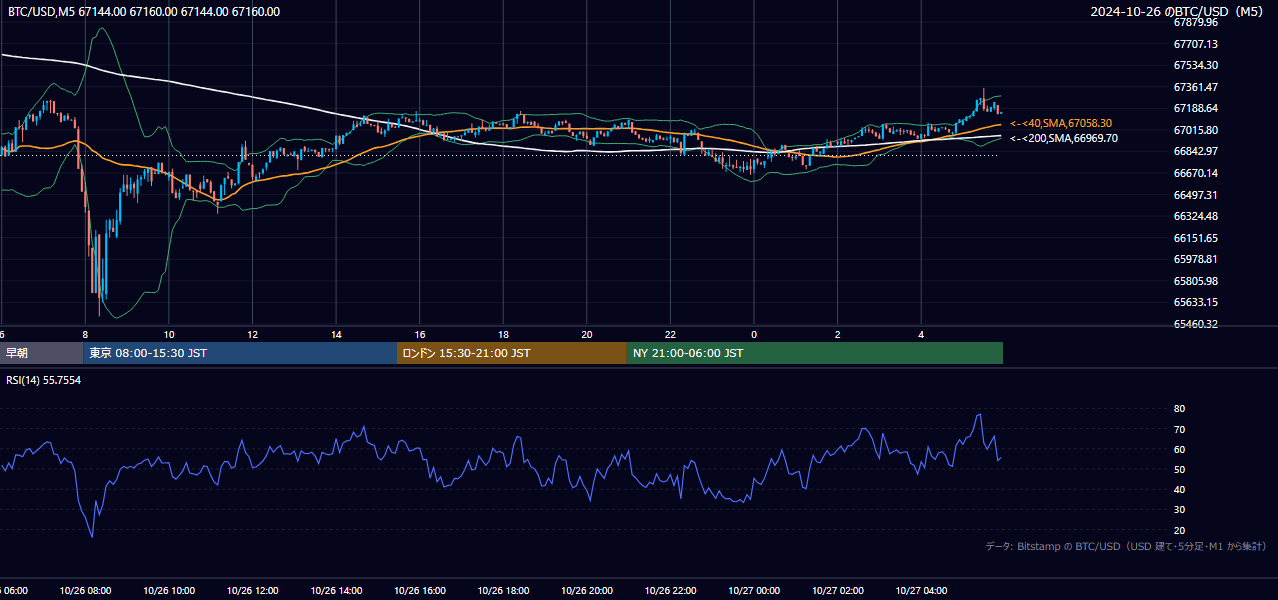The width and height of the screenshot is (1278, 600).
Task: Click price axis value 65978.81
Action: [1196, 259]
